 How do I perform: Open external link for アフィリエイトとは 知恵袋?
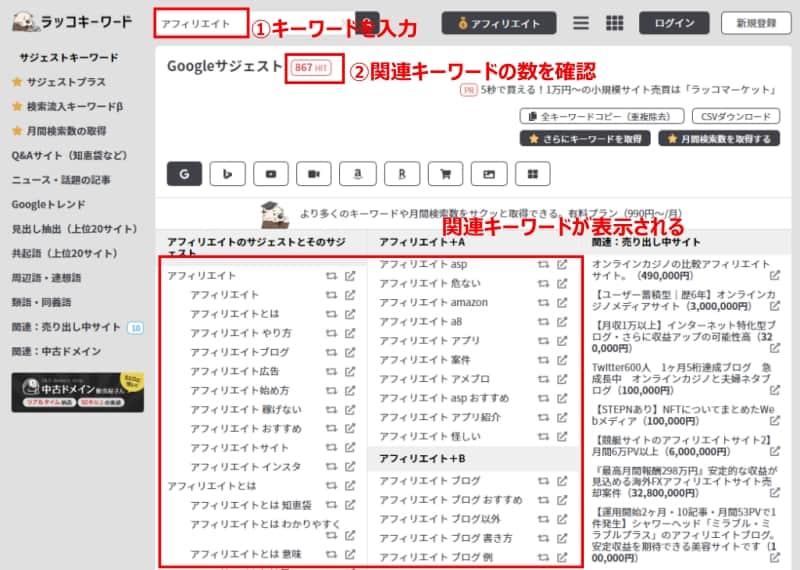click(350, 505)
